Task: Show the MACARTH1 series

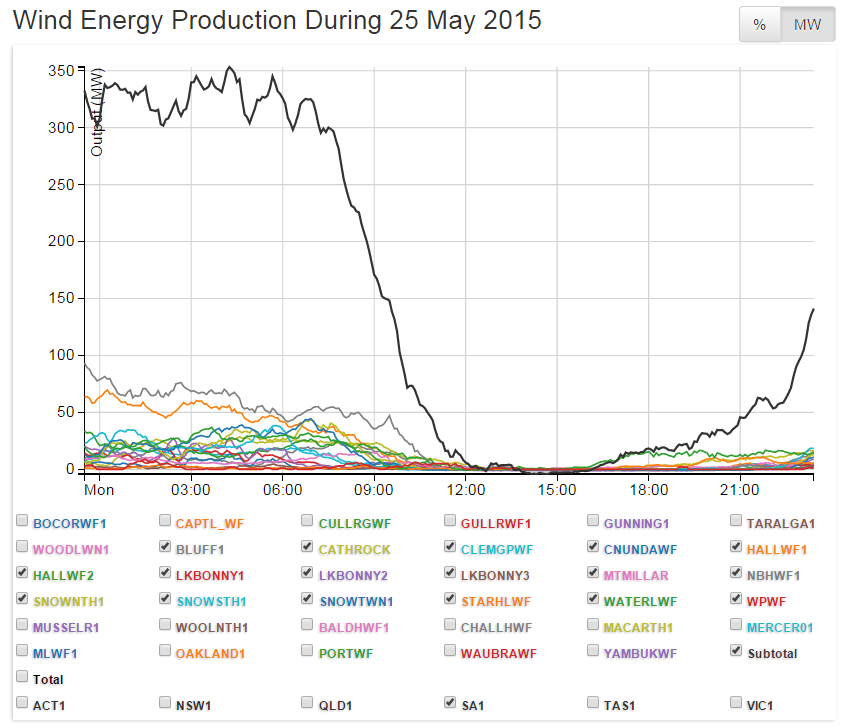Action: [x=594, y=626]
